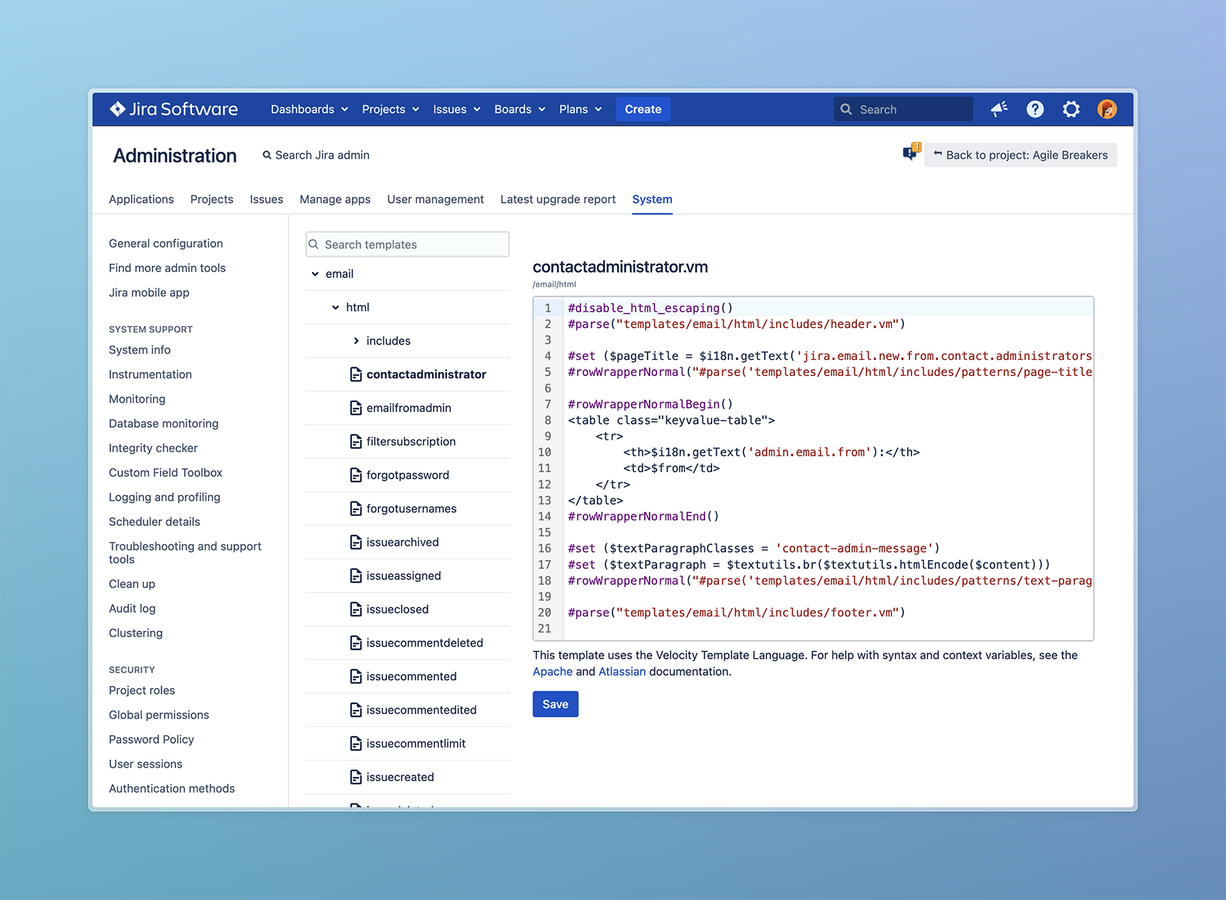Expand the includes folder

point(356,341)
